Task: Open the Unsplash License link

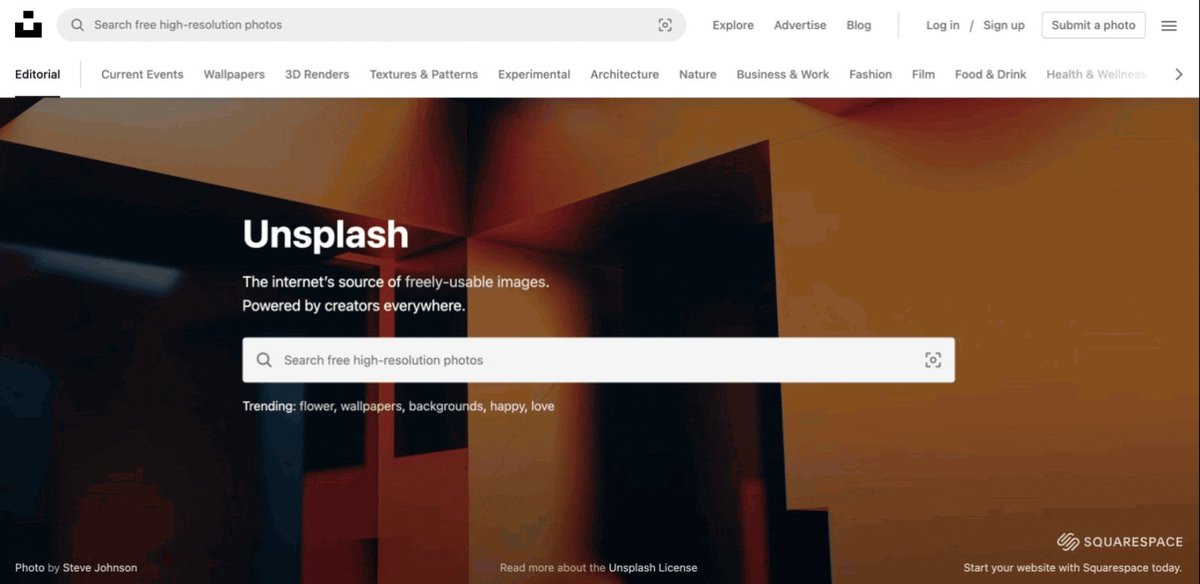Action: tap(653, 568)
